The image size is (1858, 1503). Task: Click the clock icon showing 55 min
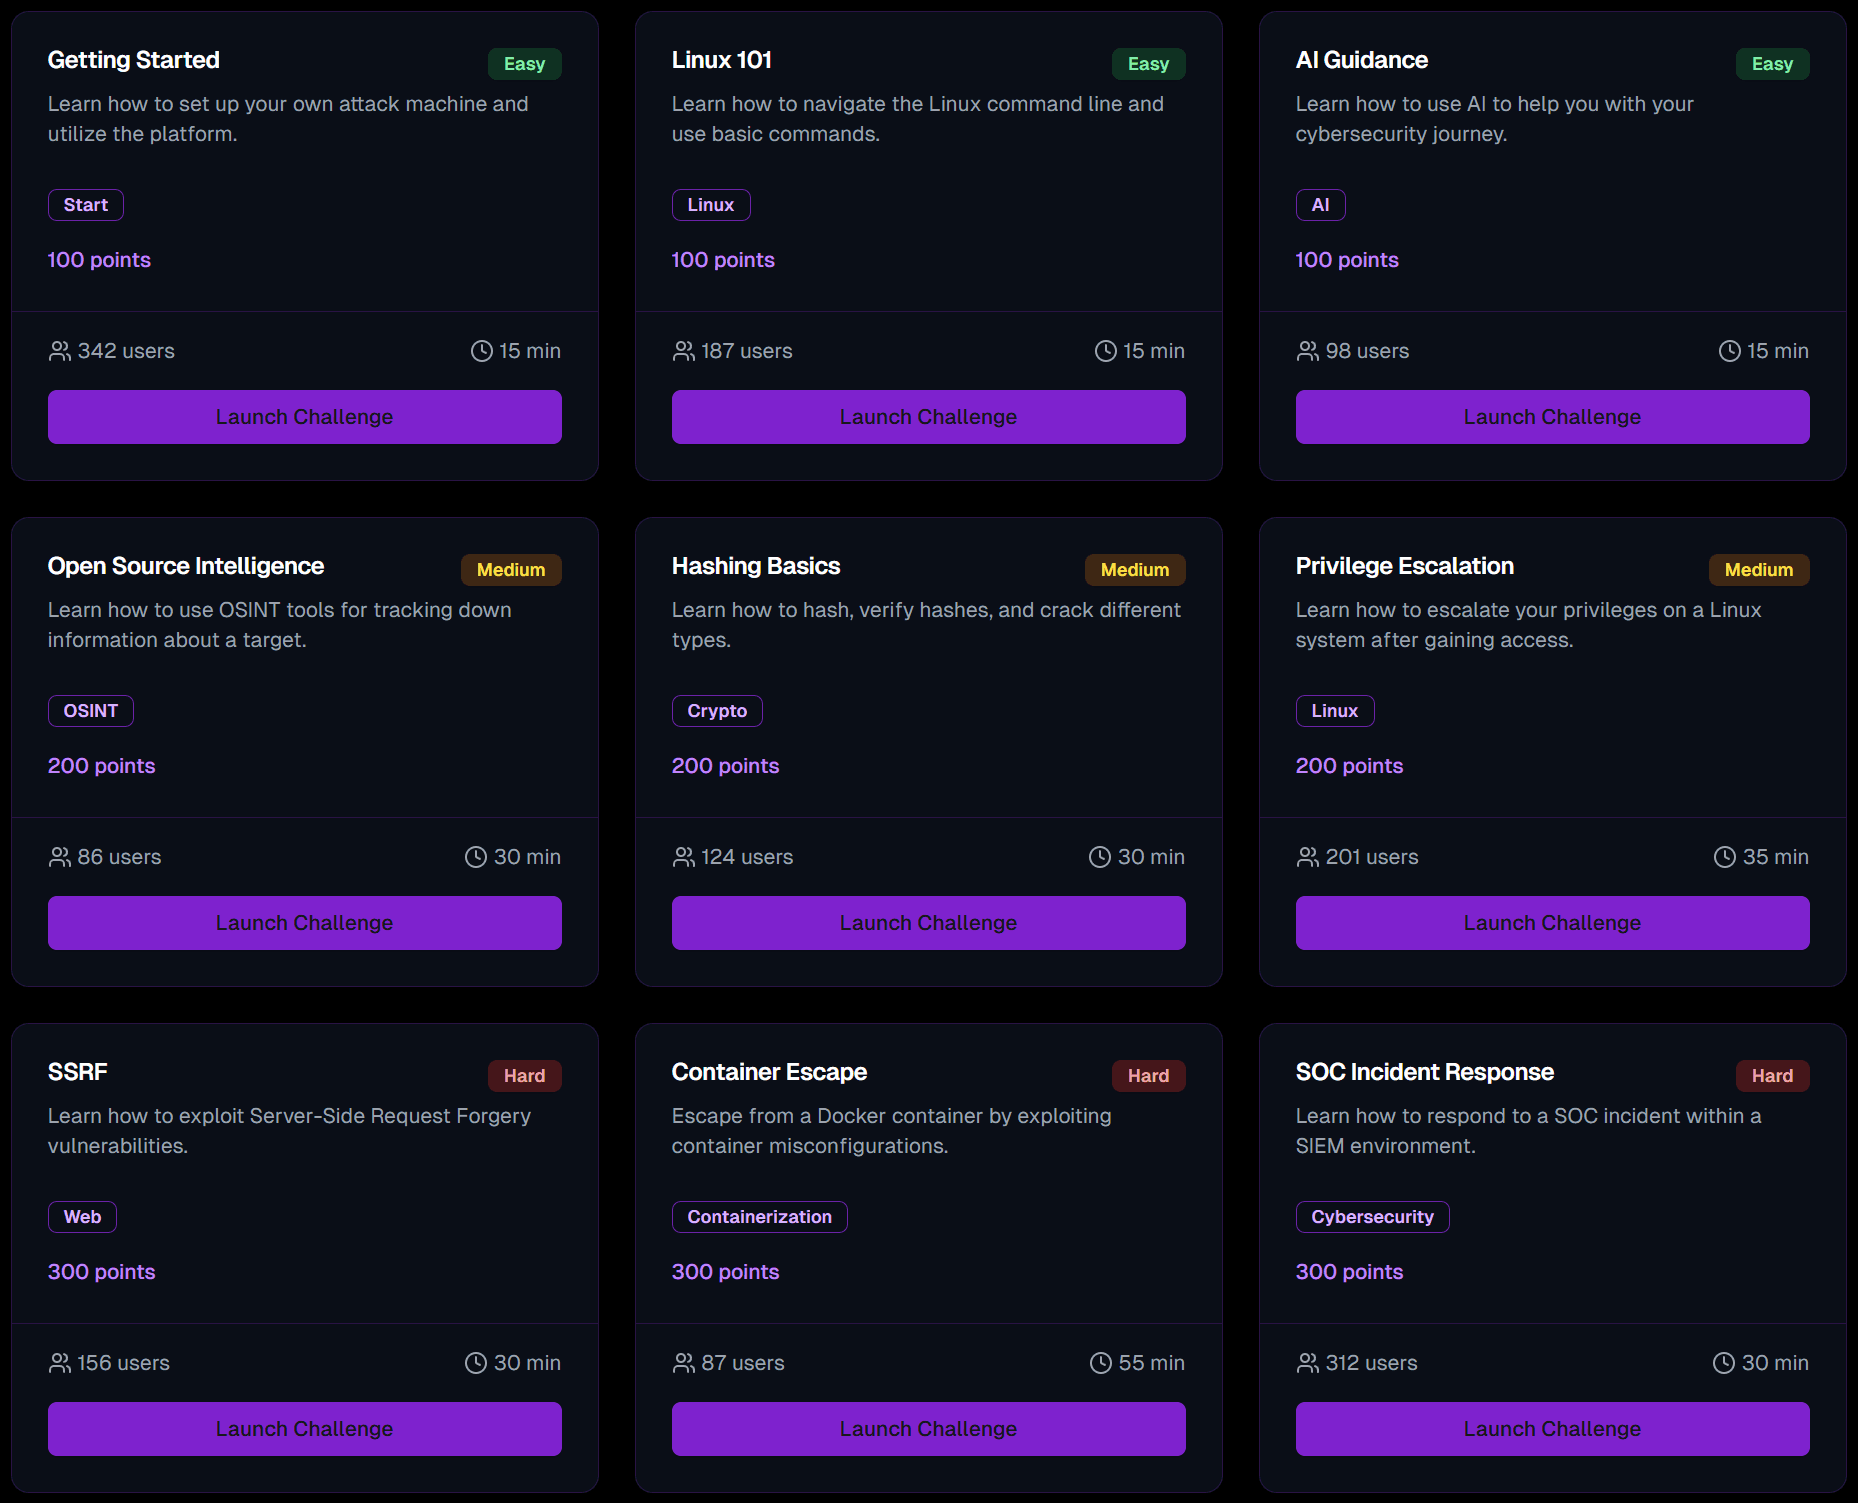point(1100,1362)
